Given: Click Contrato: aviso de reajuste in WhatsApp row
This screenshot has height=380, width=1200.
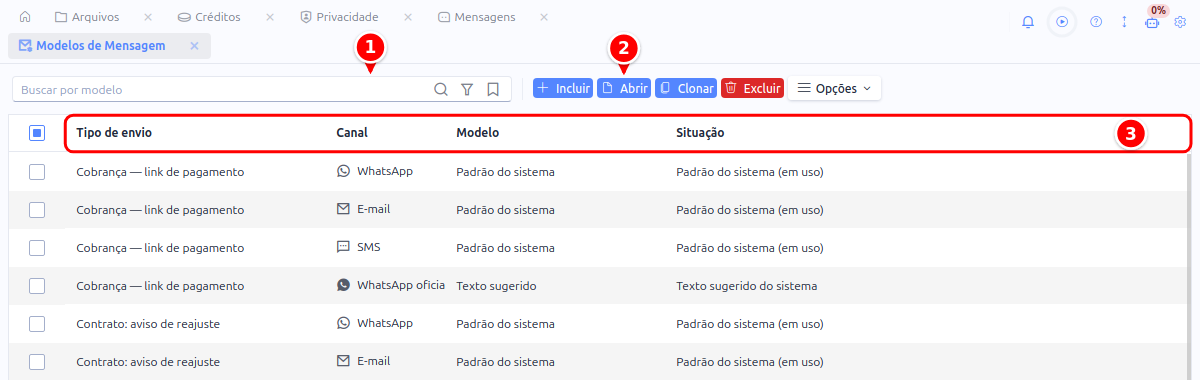Looking at the screenshot, I should 148,324.
